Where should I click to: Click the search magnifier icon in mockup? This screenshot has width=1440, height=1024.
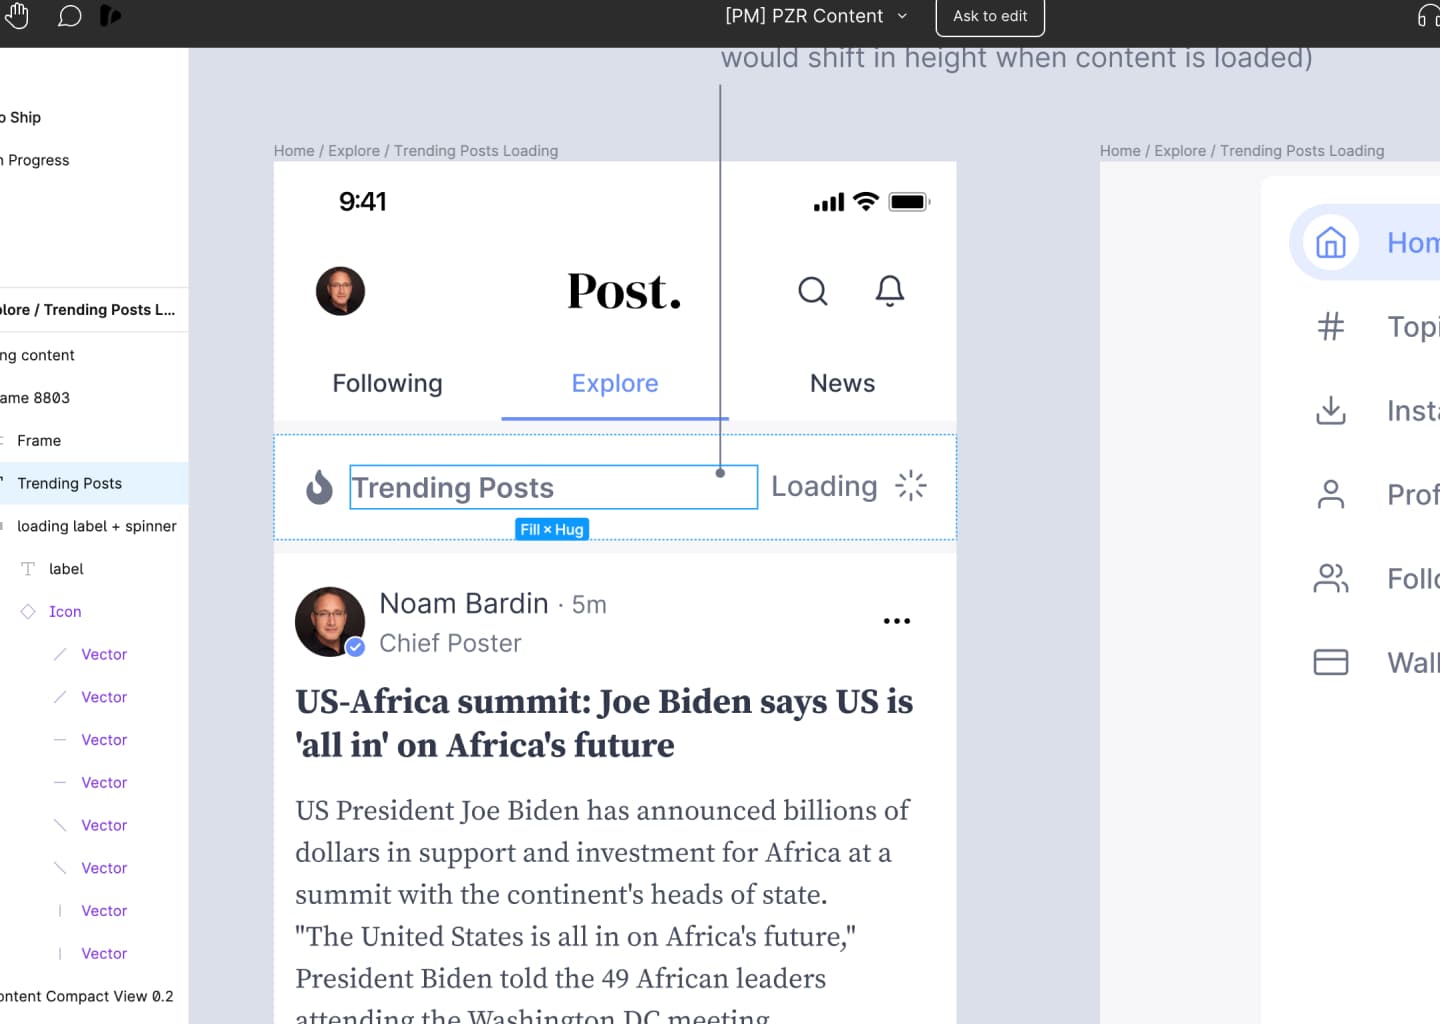click(x=812, y=291)
